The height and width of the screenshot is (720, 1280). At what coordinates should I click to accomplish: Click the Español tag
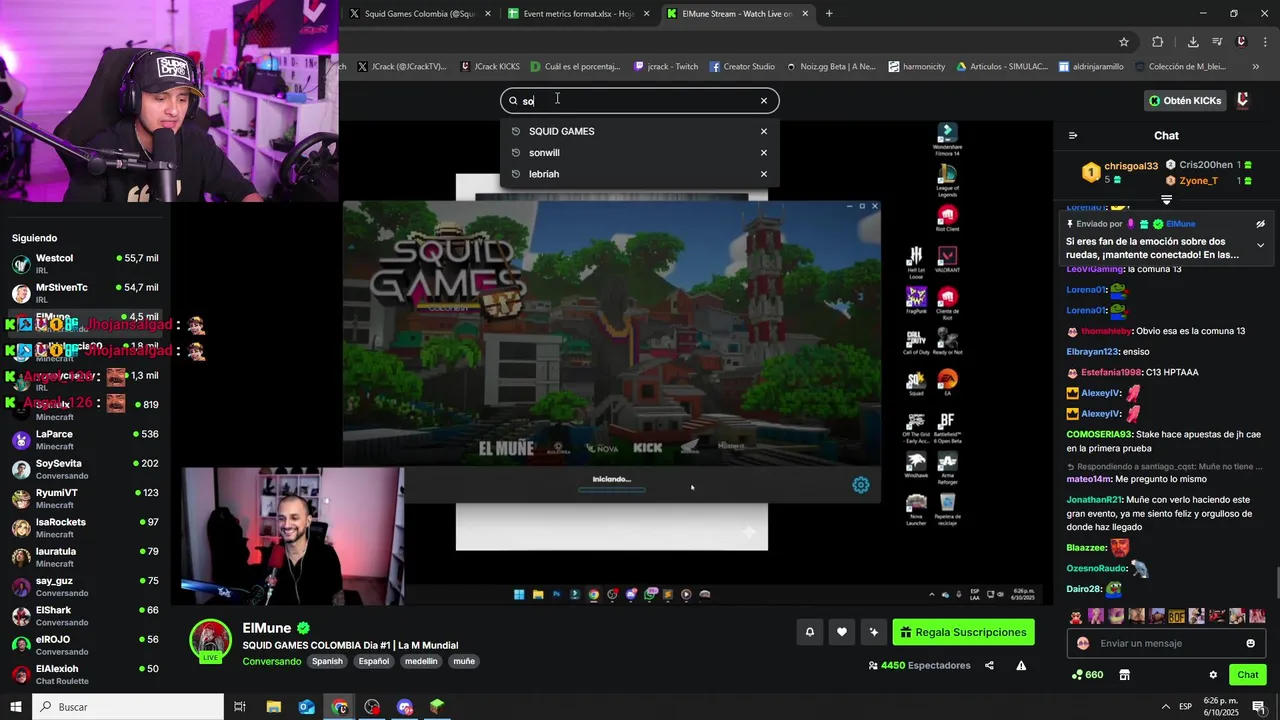pyautogui.click(x=374, y=661)
